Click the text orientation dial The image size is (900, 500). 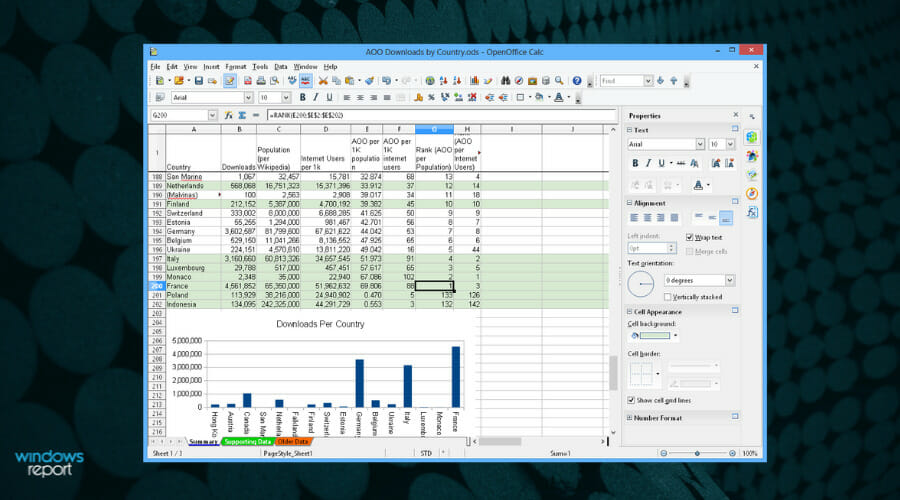click(x=641, y=284)
